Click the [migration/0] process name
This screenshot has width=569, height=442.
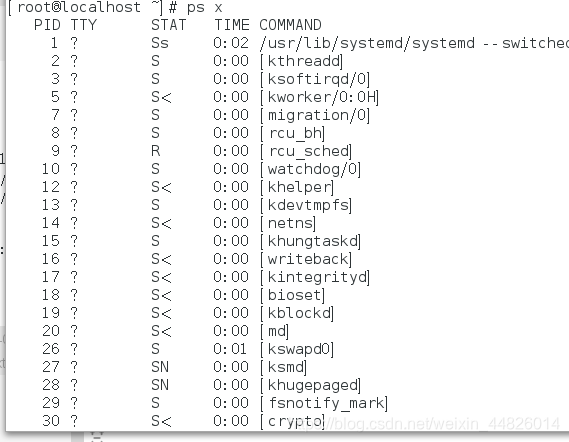click(315, 115)
